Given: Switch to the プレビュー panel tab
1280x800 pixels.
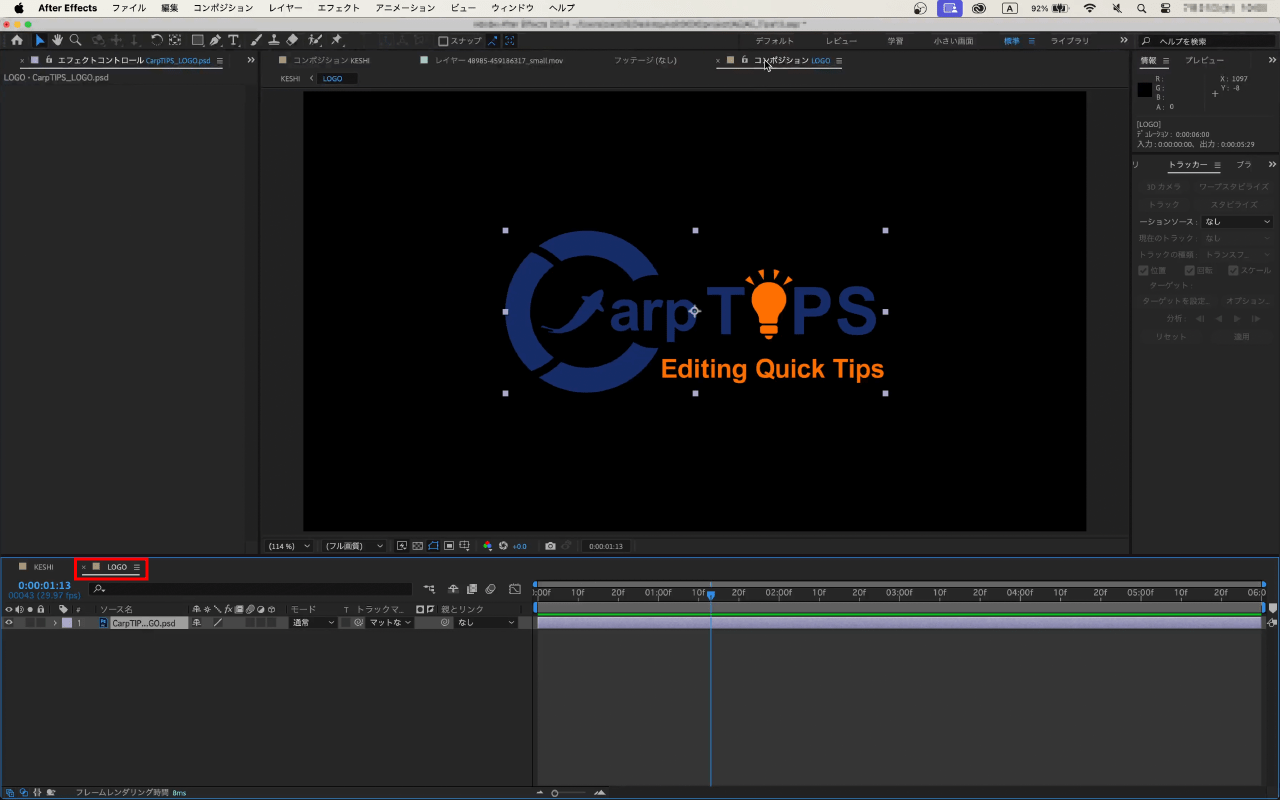Looking at the screenshot, I should 1204,60.
